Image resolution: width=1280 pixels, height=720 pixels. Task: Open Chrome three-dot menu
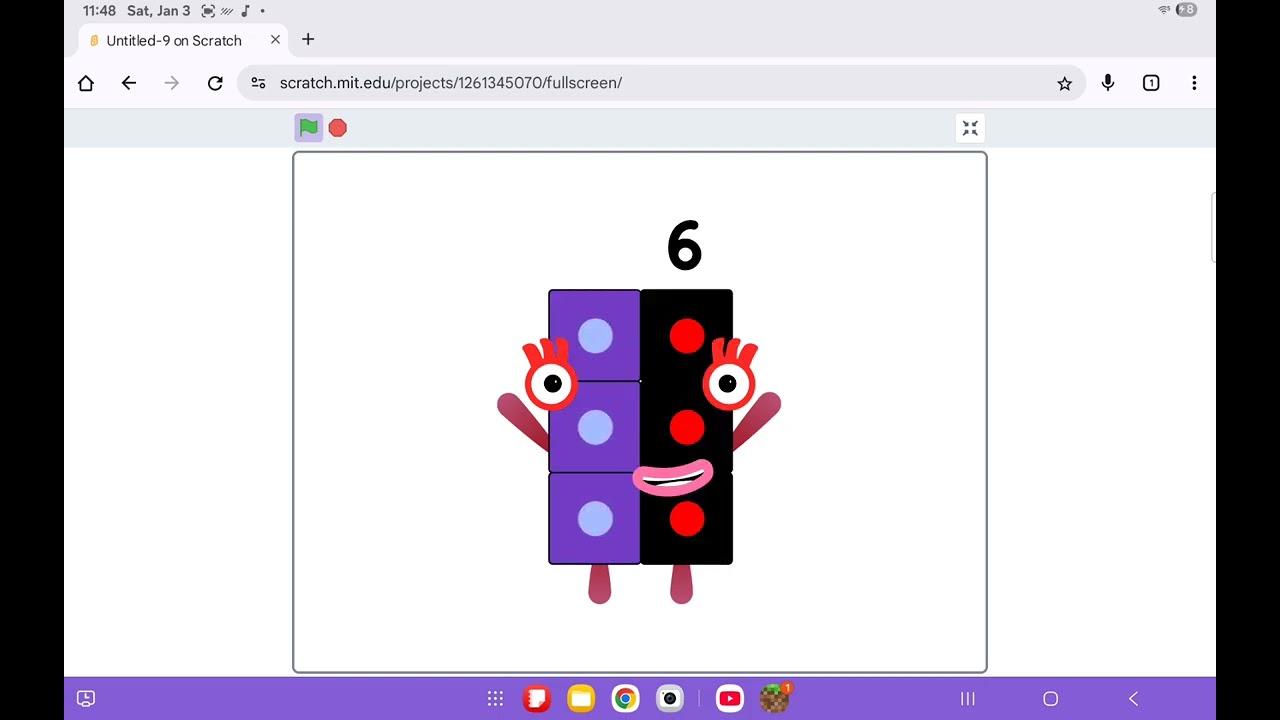1194,83
